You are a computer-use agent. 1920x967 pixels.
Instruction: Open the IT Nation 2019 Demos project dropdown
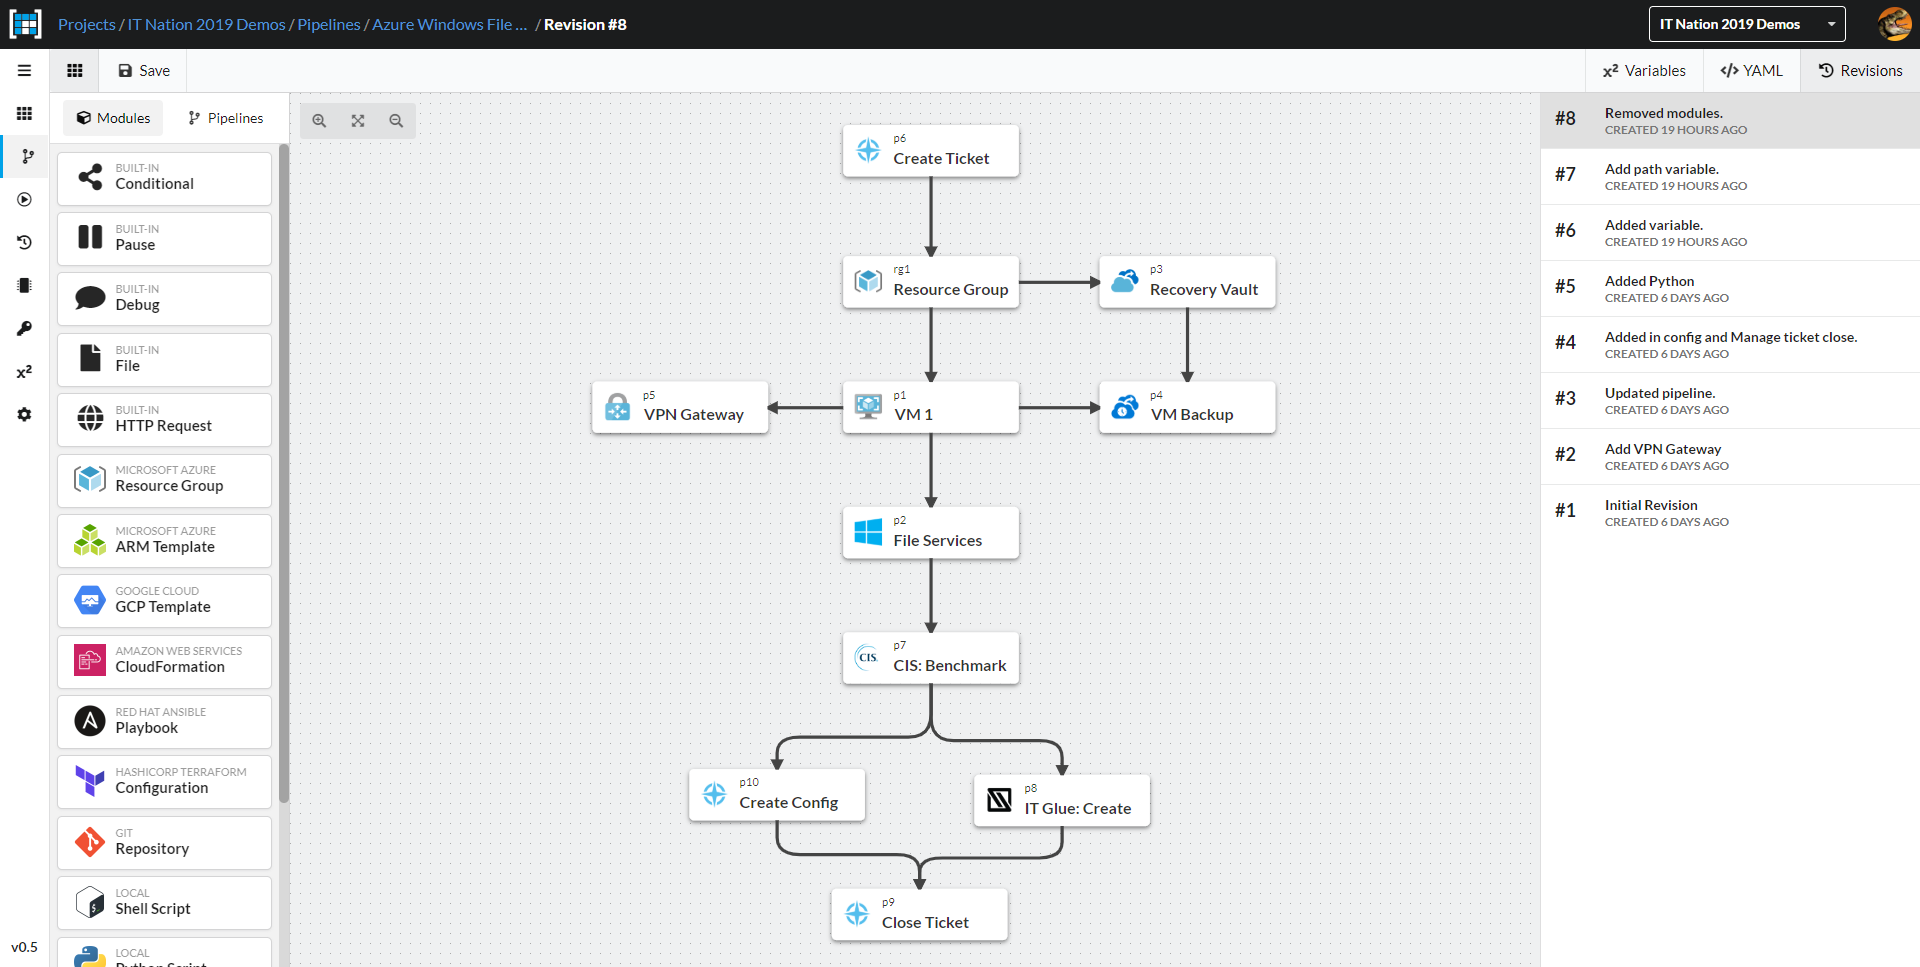pos(1747,24)
